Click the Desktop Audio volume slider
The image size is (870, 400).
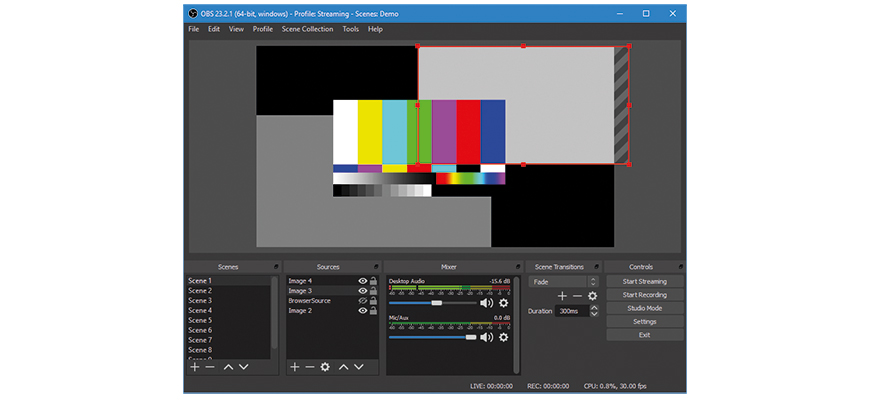436,303
